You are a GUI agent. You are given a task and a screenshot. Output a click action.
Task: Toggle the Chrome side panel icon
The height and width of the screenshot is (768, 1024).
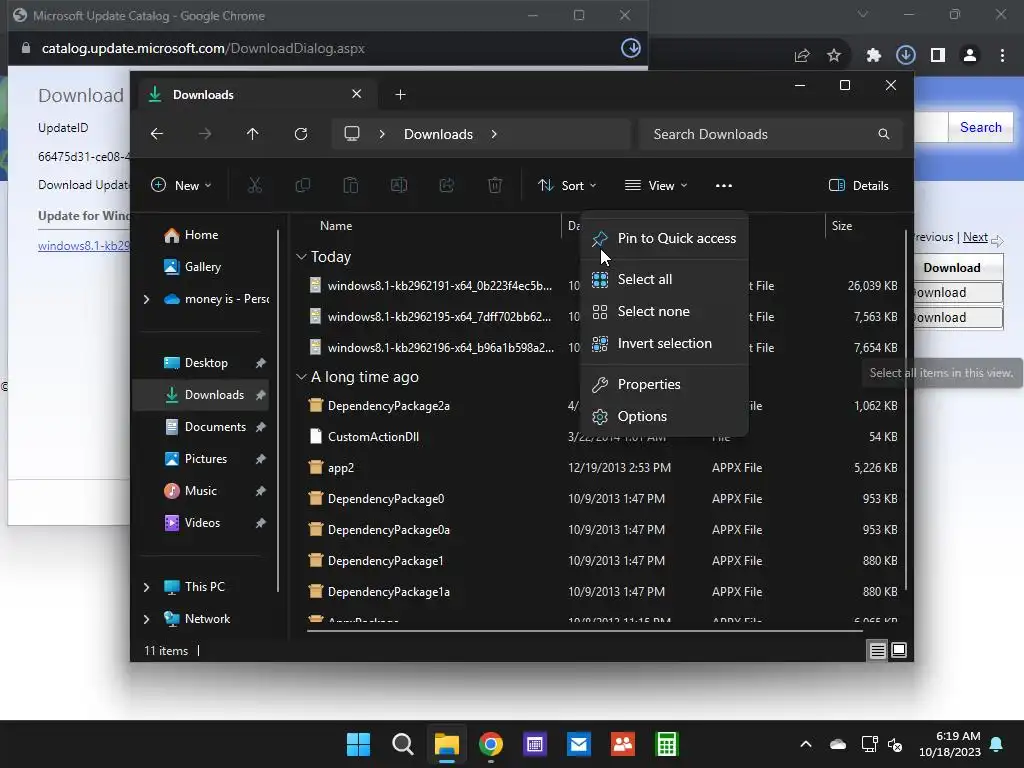[x=938, y=56]
